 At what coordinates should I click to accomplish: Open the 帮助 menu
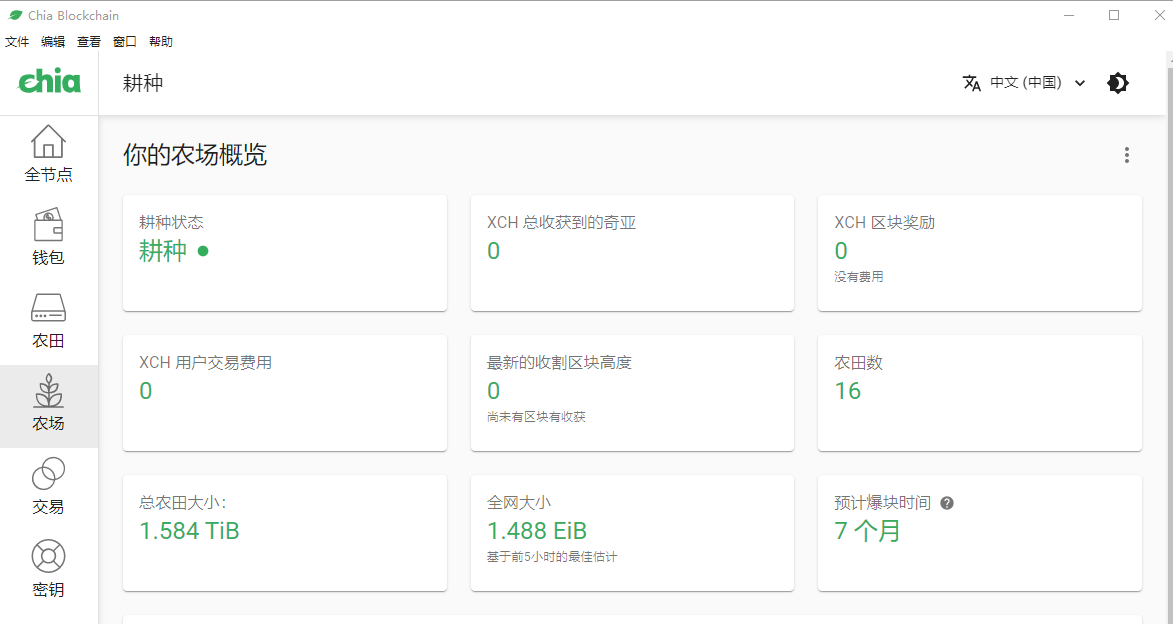click(x=161, y=42)
